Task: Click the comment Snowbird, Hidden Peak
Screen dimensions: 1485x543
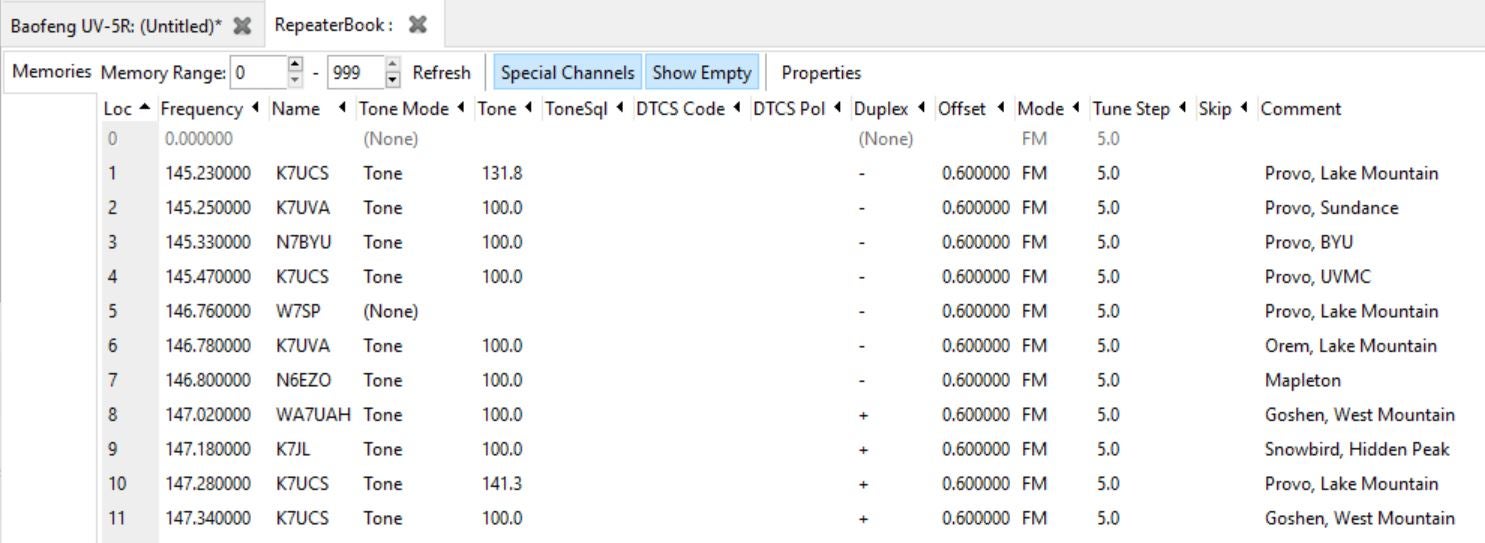Action: 1357,449
